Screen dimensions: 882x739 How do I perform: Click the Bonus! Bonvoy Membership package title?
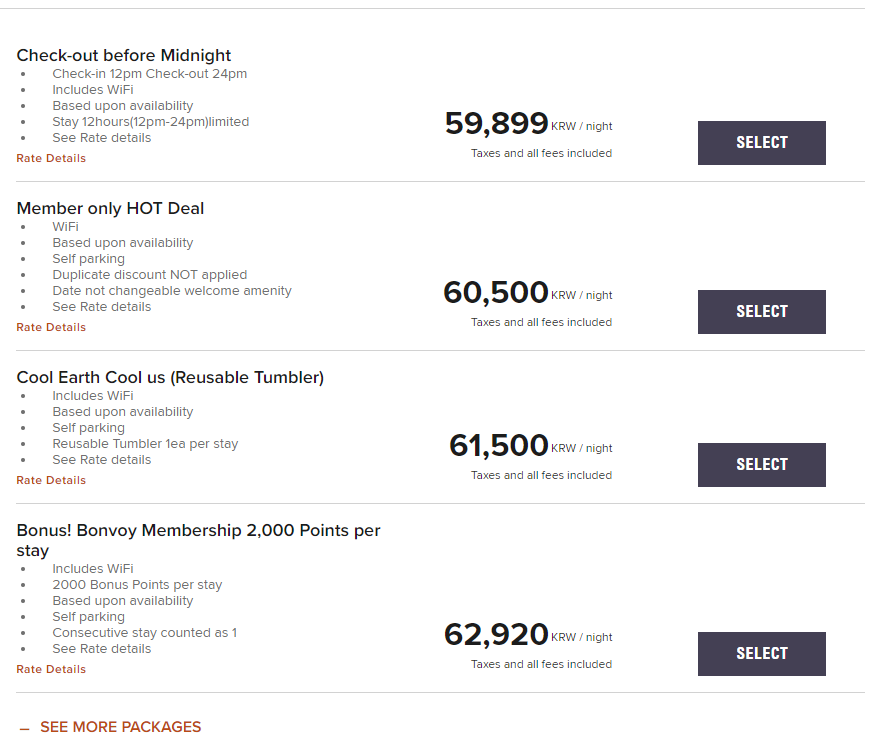click(198, 531)
